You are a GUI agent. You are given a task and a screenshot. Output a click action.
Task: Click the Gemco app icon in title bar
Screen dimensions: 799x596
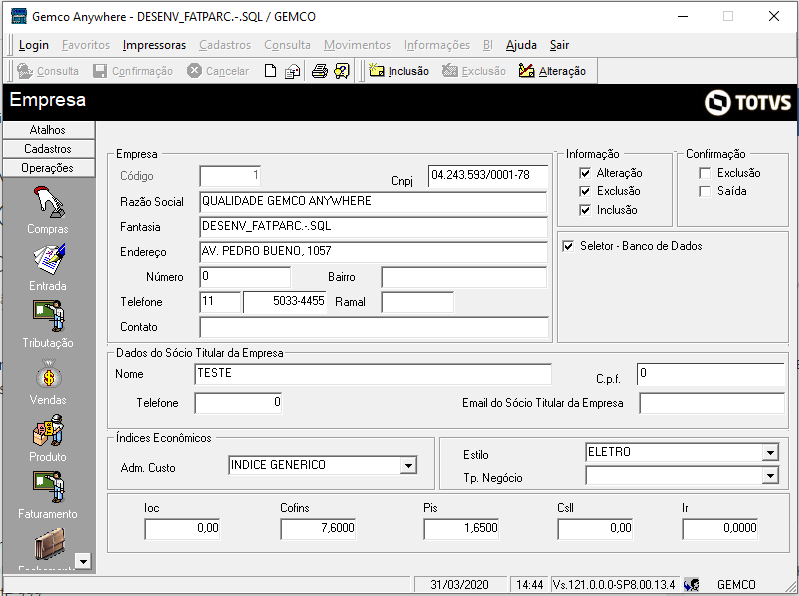[x=19, y=16]
